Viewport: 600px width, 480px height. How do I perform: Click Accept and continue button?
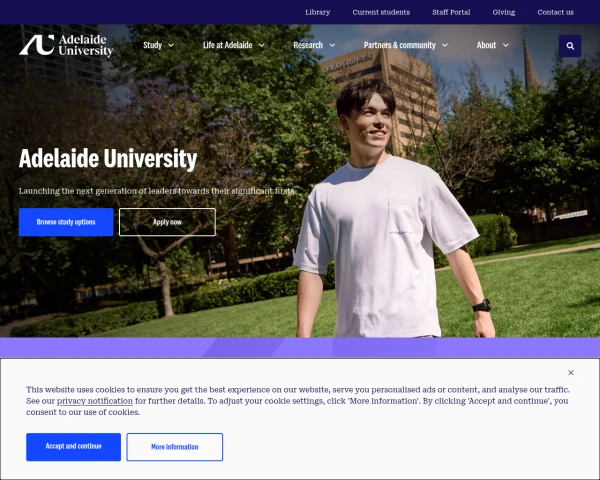coord(73,447)
